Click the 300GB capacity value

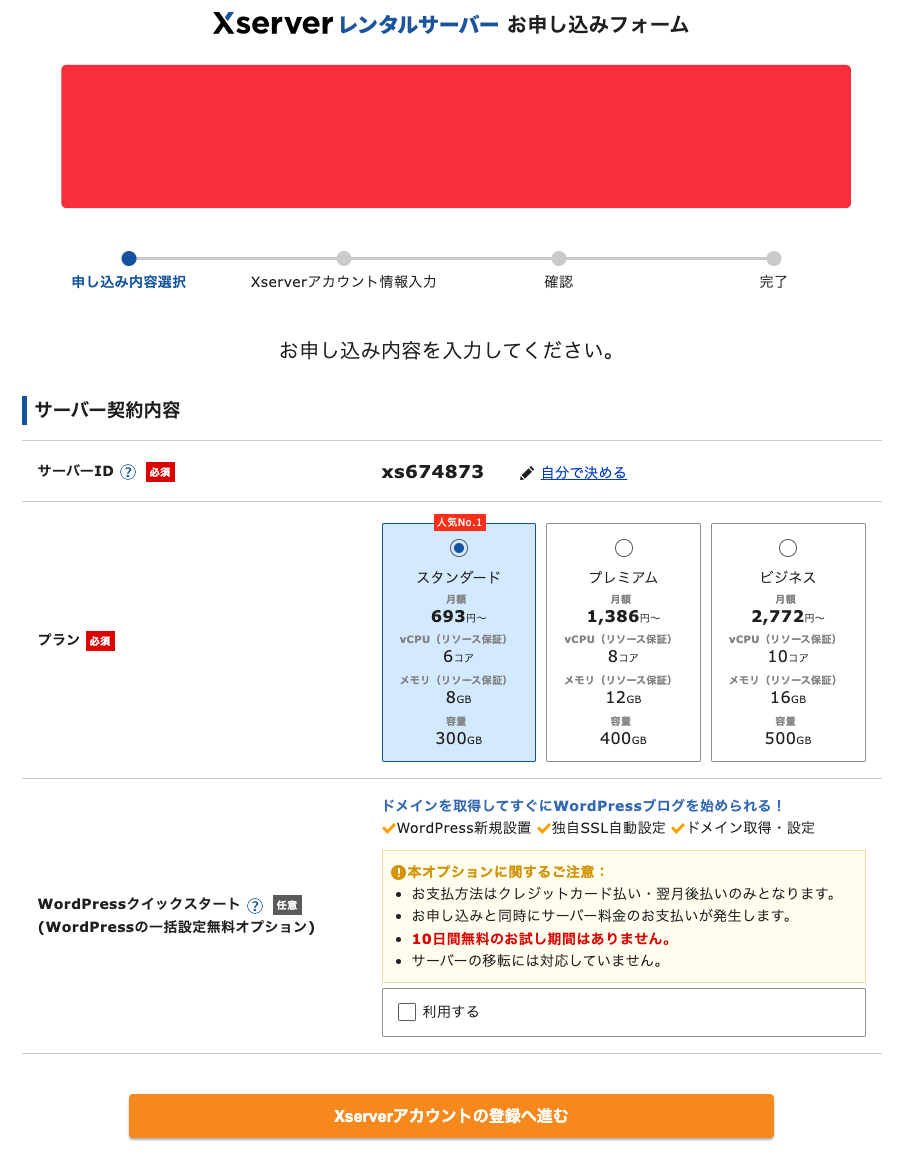(x=459, y=738)
